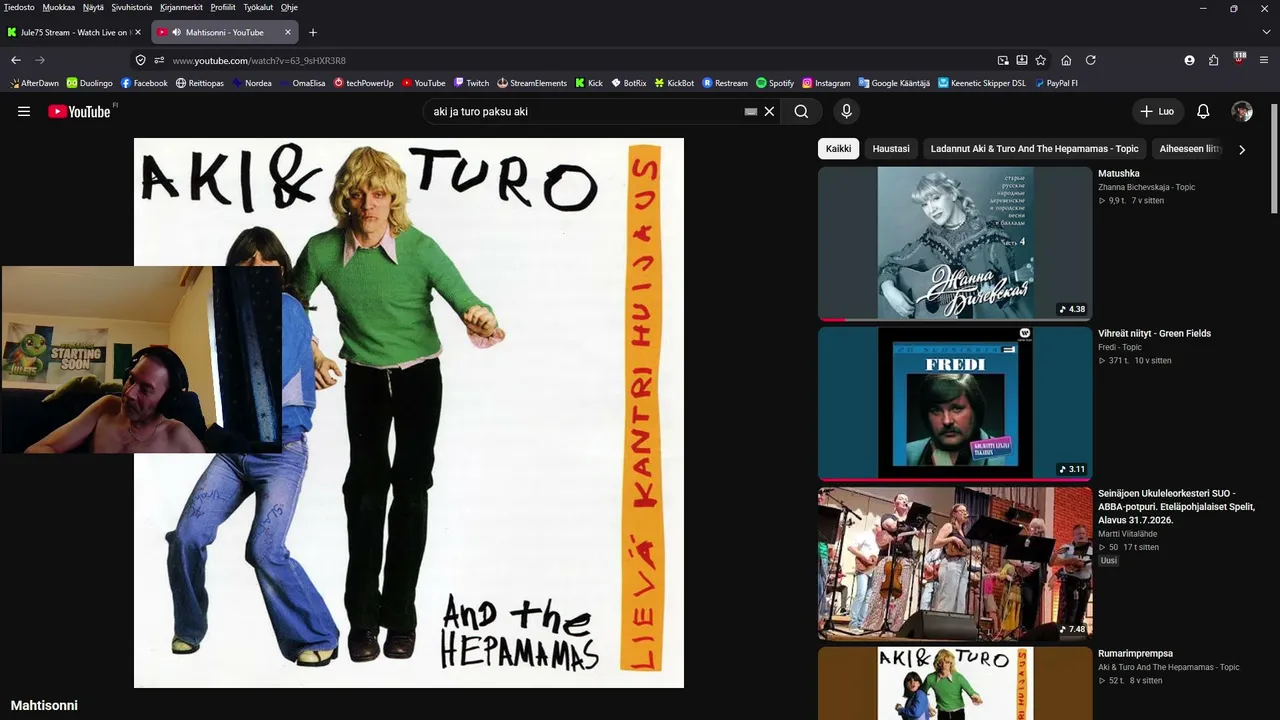
Task: Open the YouTube guide hamburger menu
Action: tap(24, 111)
